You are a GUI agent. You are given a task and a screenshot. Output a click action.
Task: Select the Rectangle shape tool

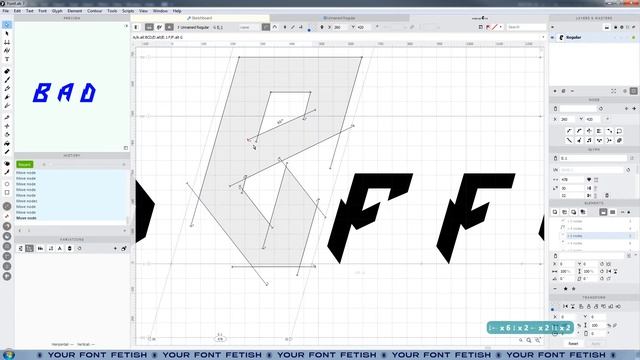[7, 192]
